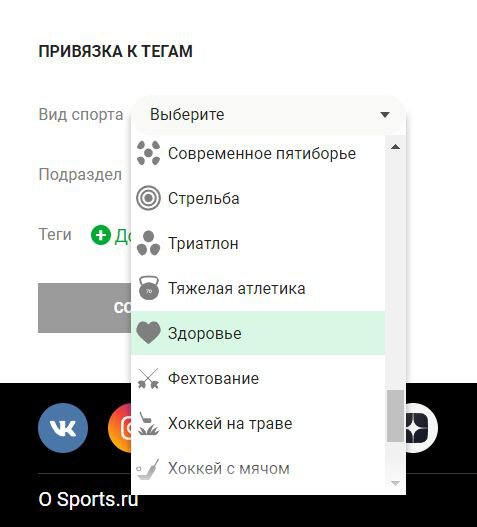
Task: Open the О Sports.ru footer link
Action: coord(88,499)
